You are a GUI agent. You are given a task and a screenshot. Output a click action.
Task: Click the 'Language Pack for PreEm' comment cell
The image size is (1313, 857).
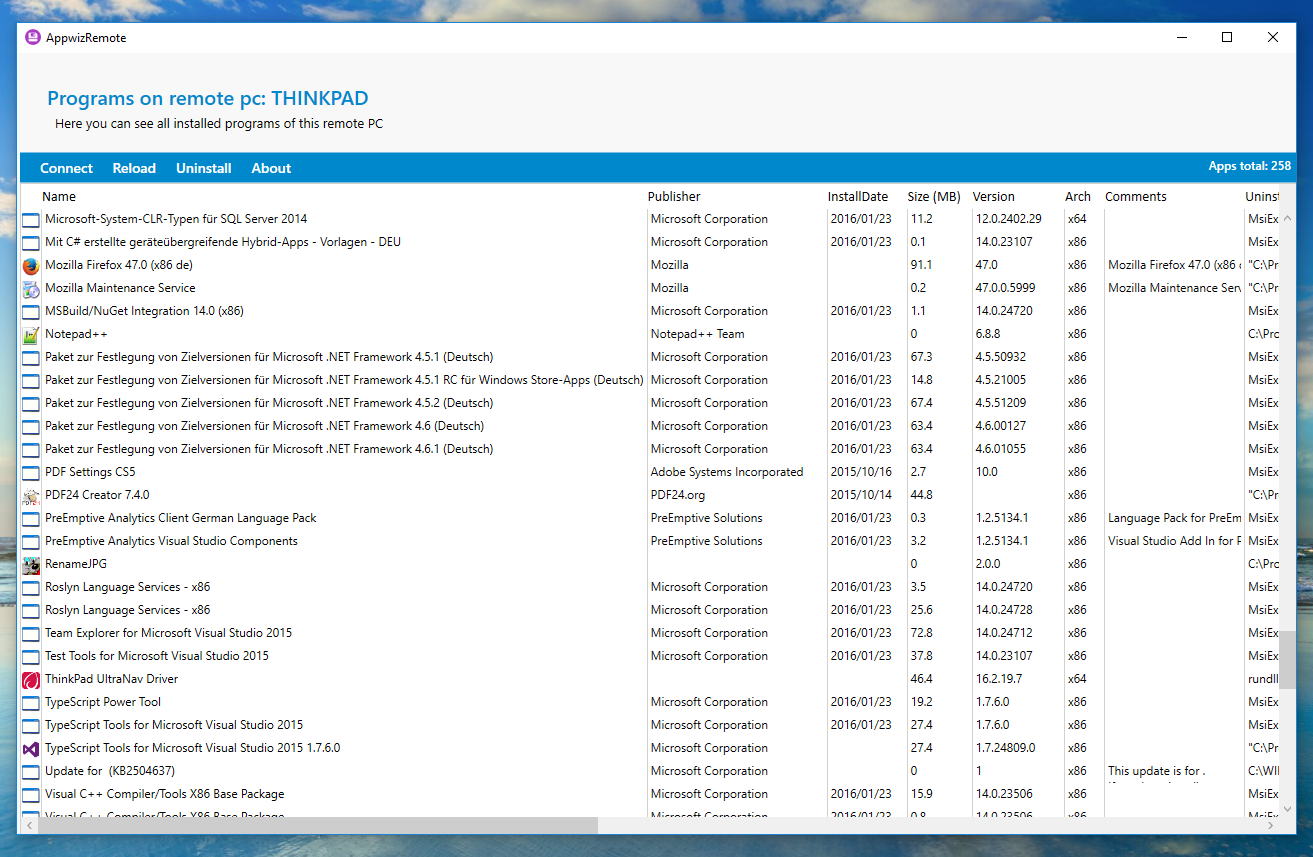pyautogui.click(x=1174, y=518)
